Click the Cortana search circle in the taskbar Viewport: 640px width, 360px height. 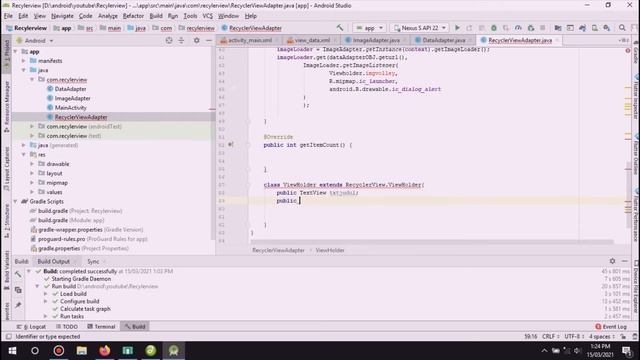pos(35,350)
